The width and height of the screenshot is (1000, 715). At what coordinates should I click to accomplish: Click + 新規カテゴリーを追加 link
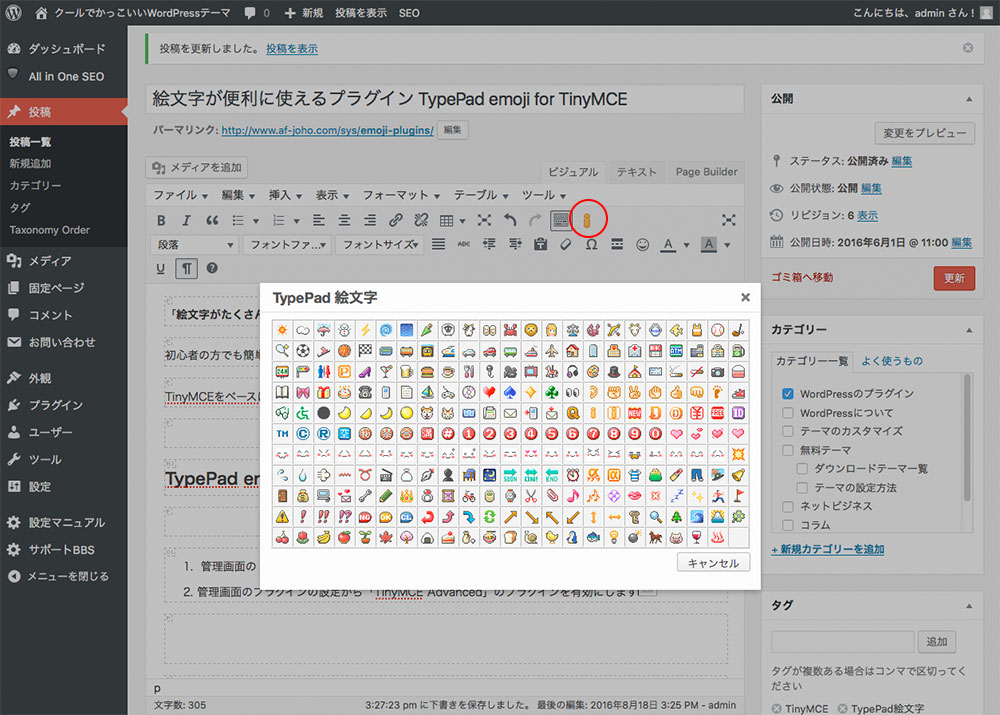(827, 549)
